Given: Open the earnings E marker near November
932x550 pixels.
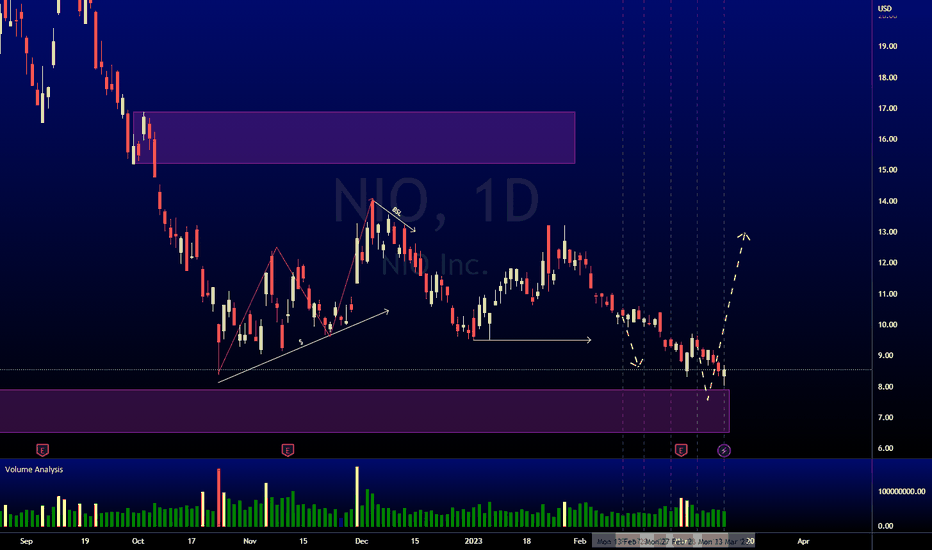Looking at the screenshot, I should tap(288, 450).
